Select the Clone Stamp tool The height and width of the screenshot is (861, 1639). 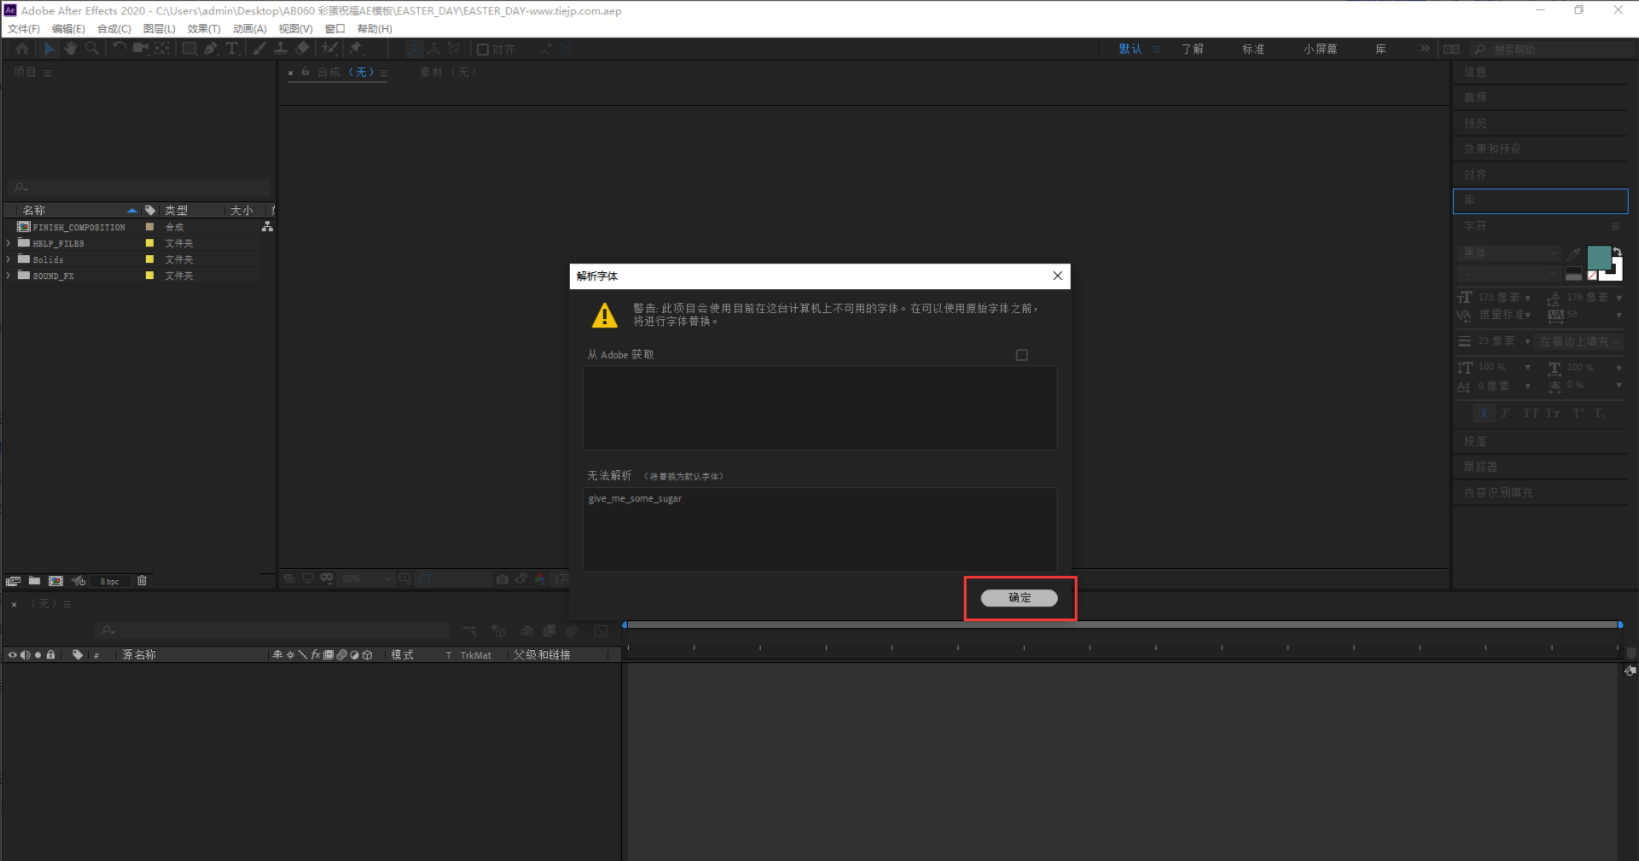click(280, 48)
